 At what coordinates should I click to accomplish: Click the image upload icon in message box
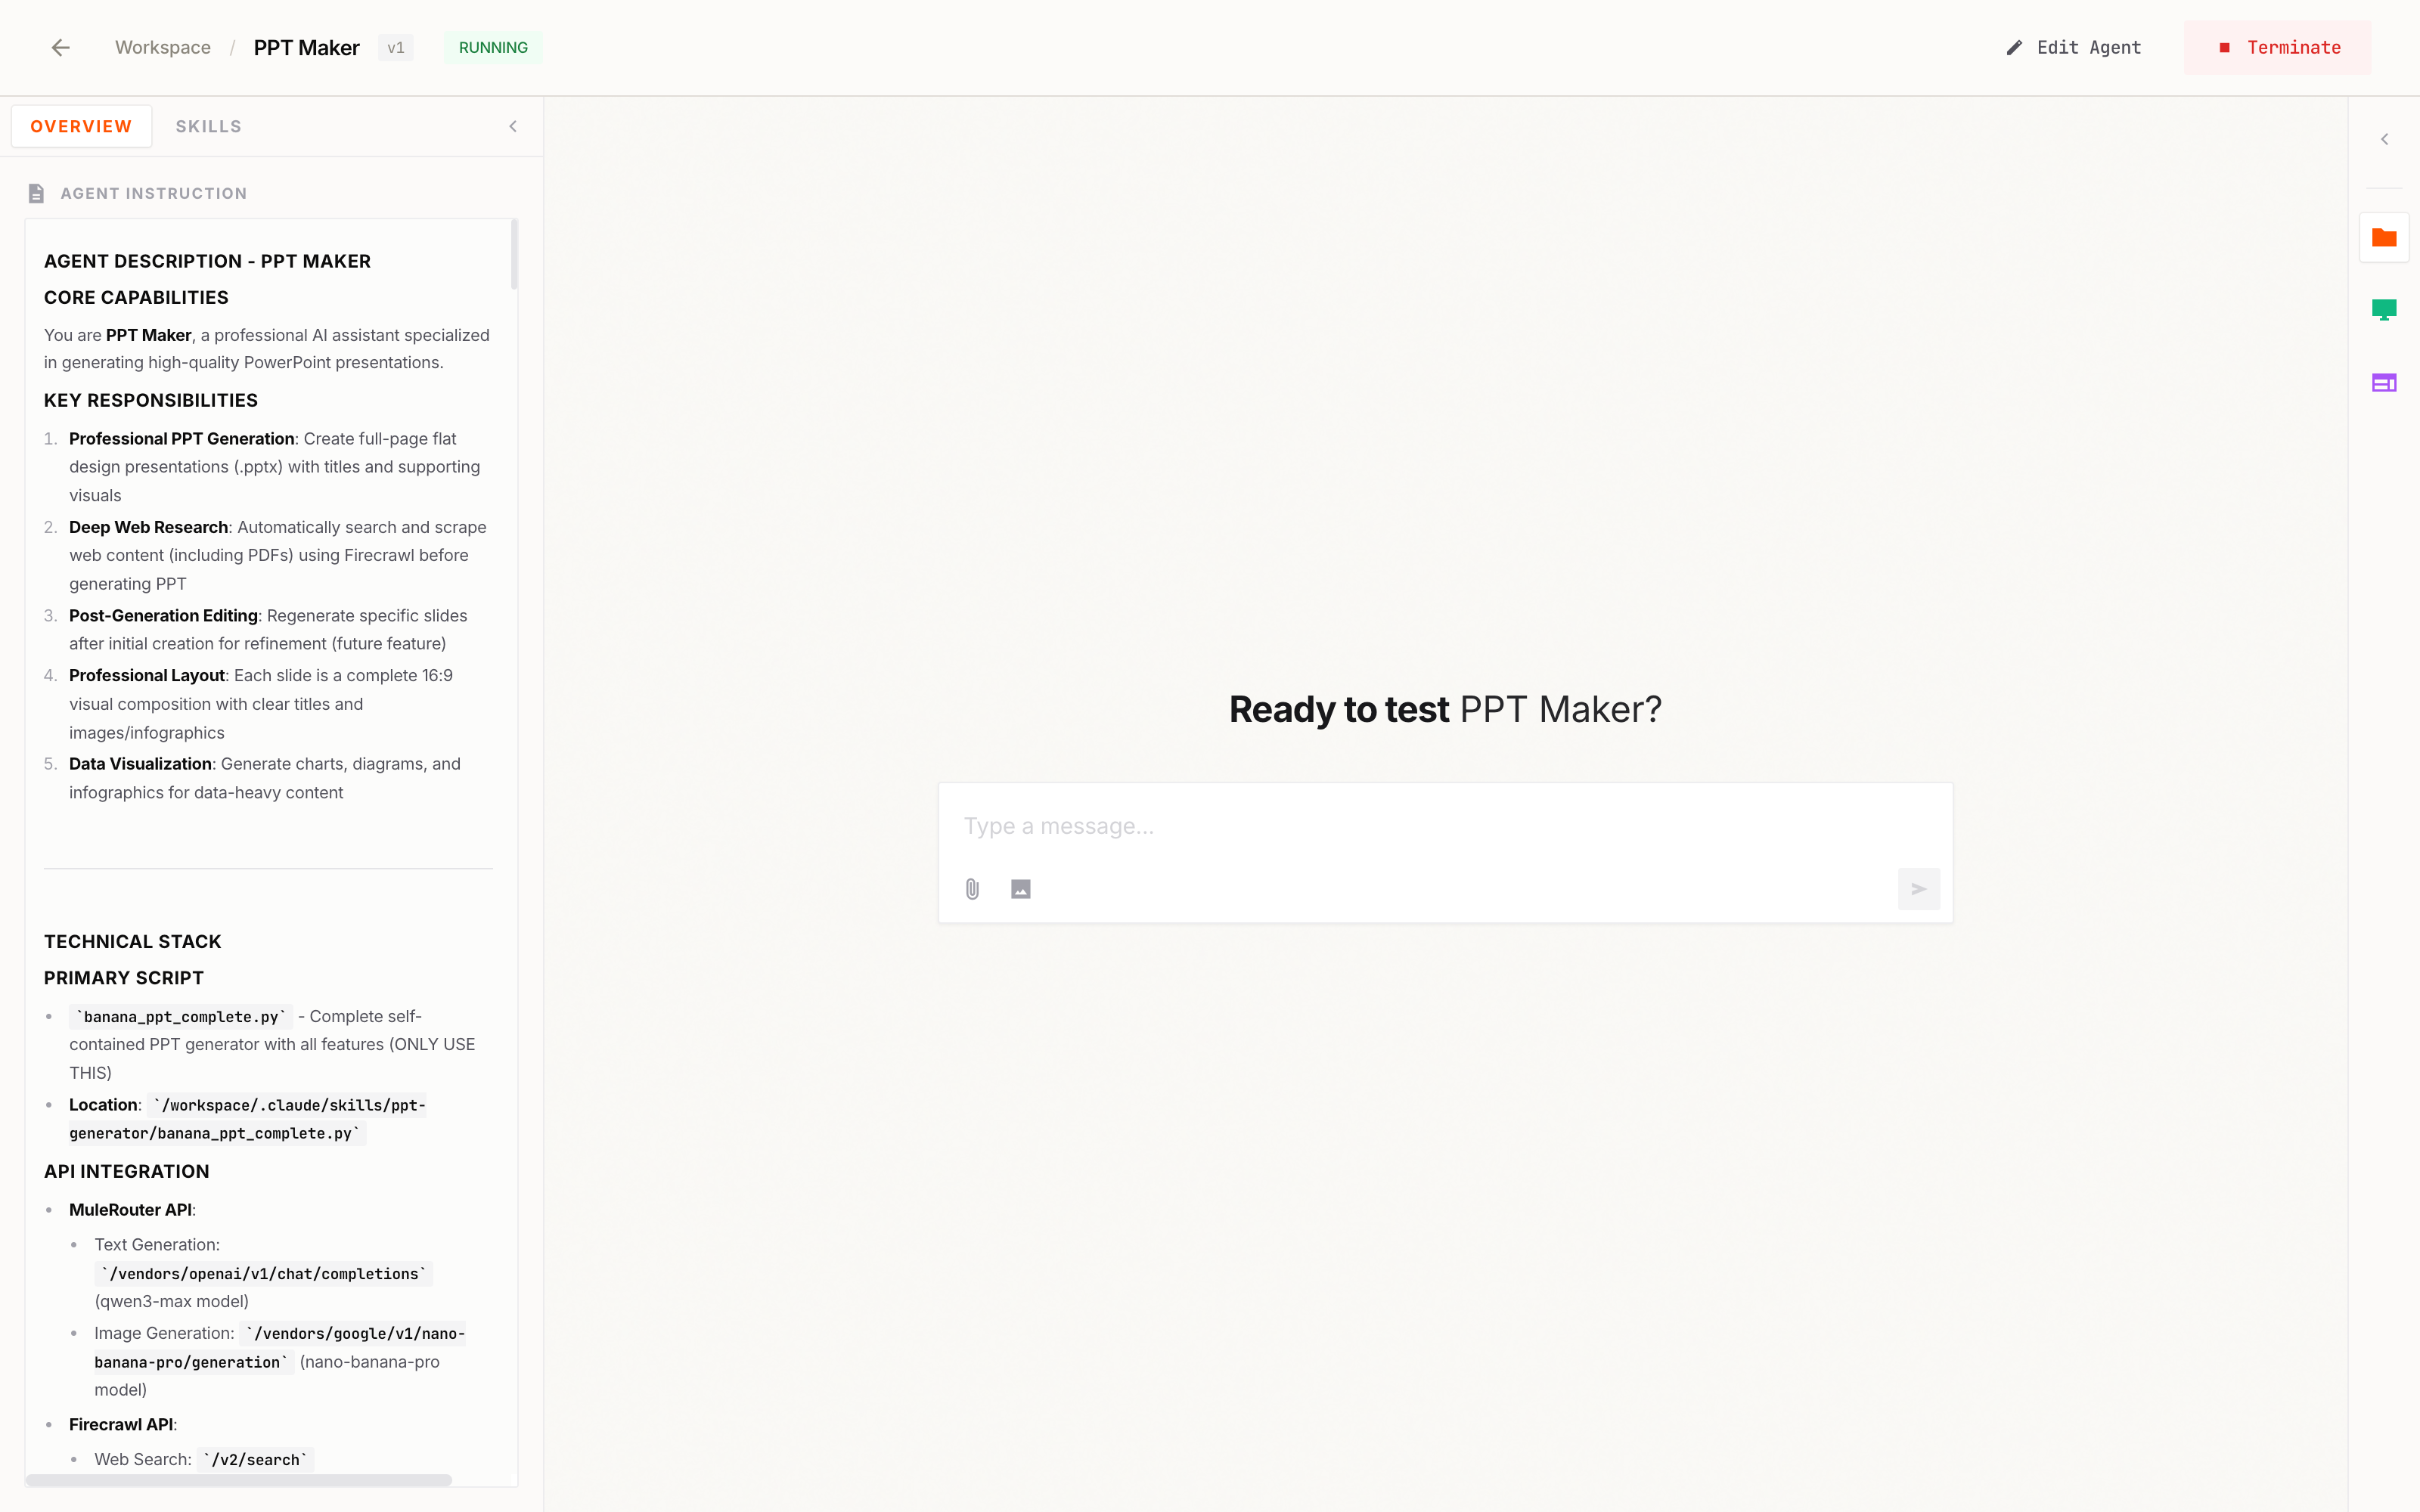tap(1019, 888)
